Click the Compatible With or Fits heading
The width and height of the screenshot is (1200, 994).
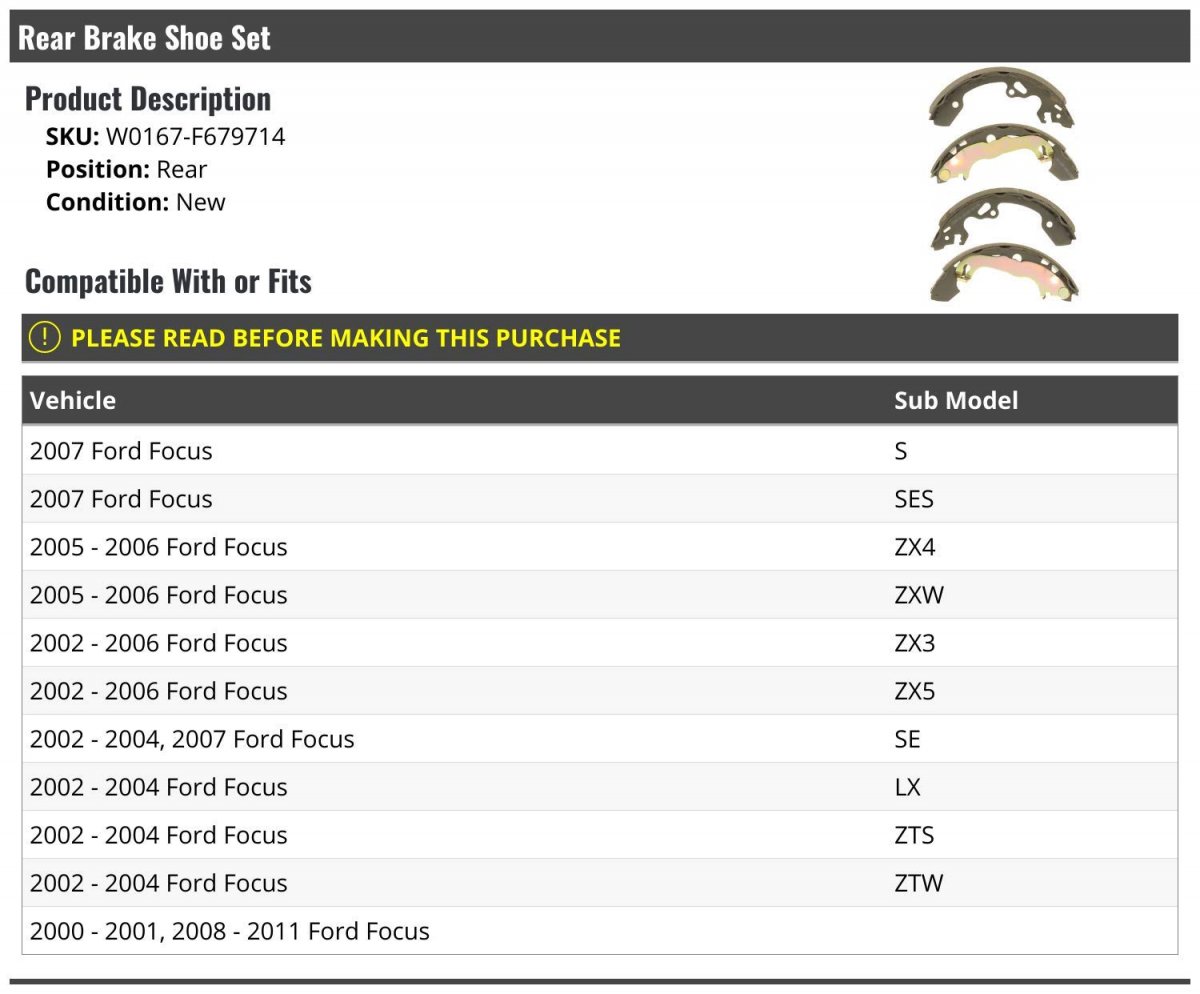tap(168, 281)
